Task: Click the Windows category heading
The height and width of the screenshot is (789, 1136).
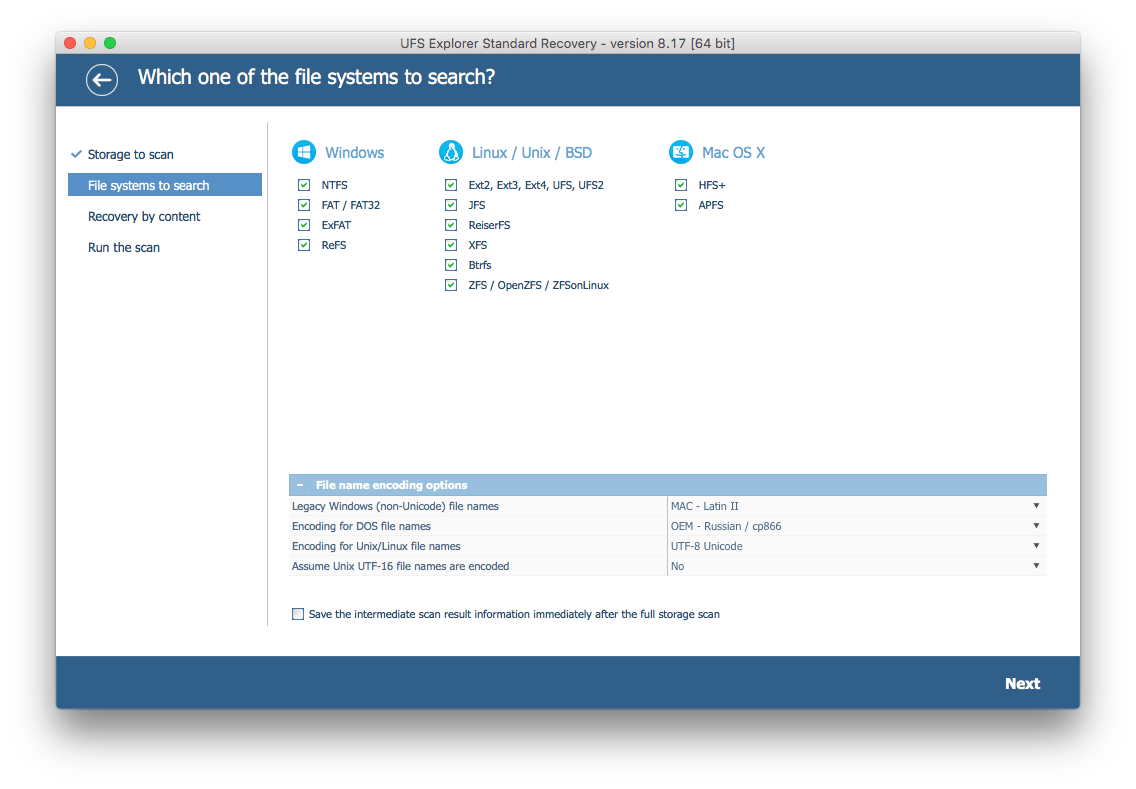Action: [x=354, y=153]
